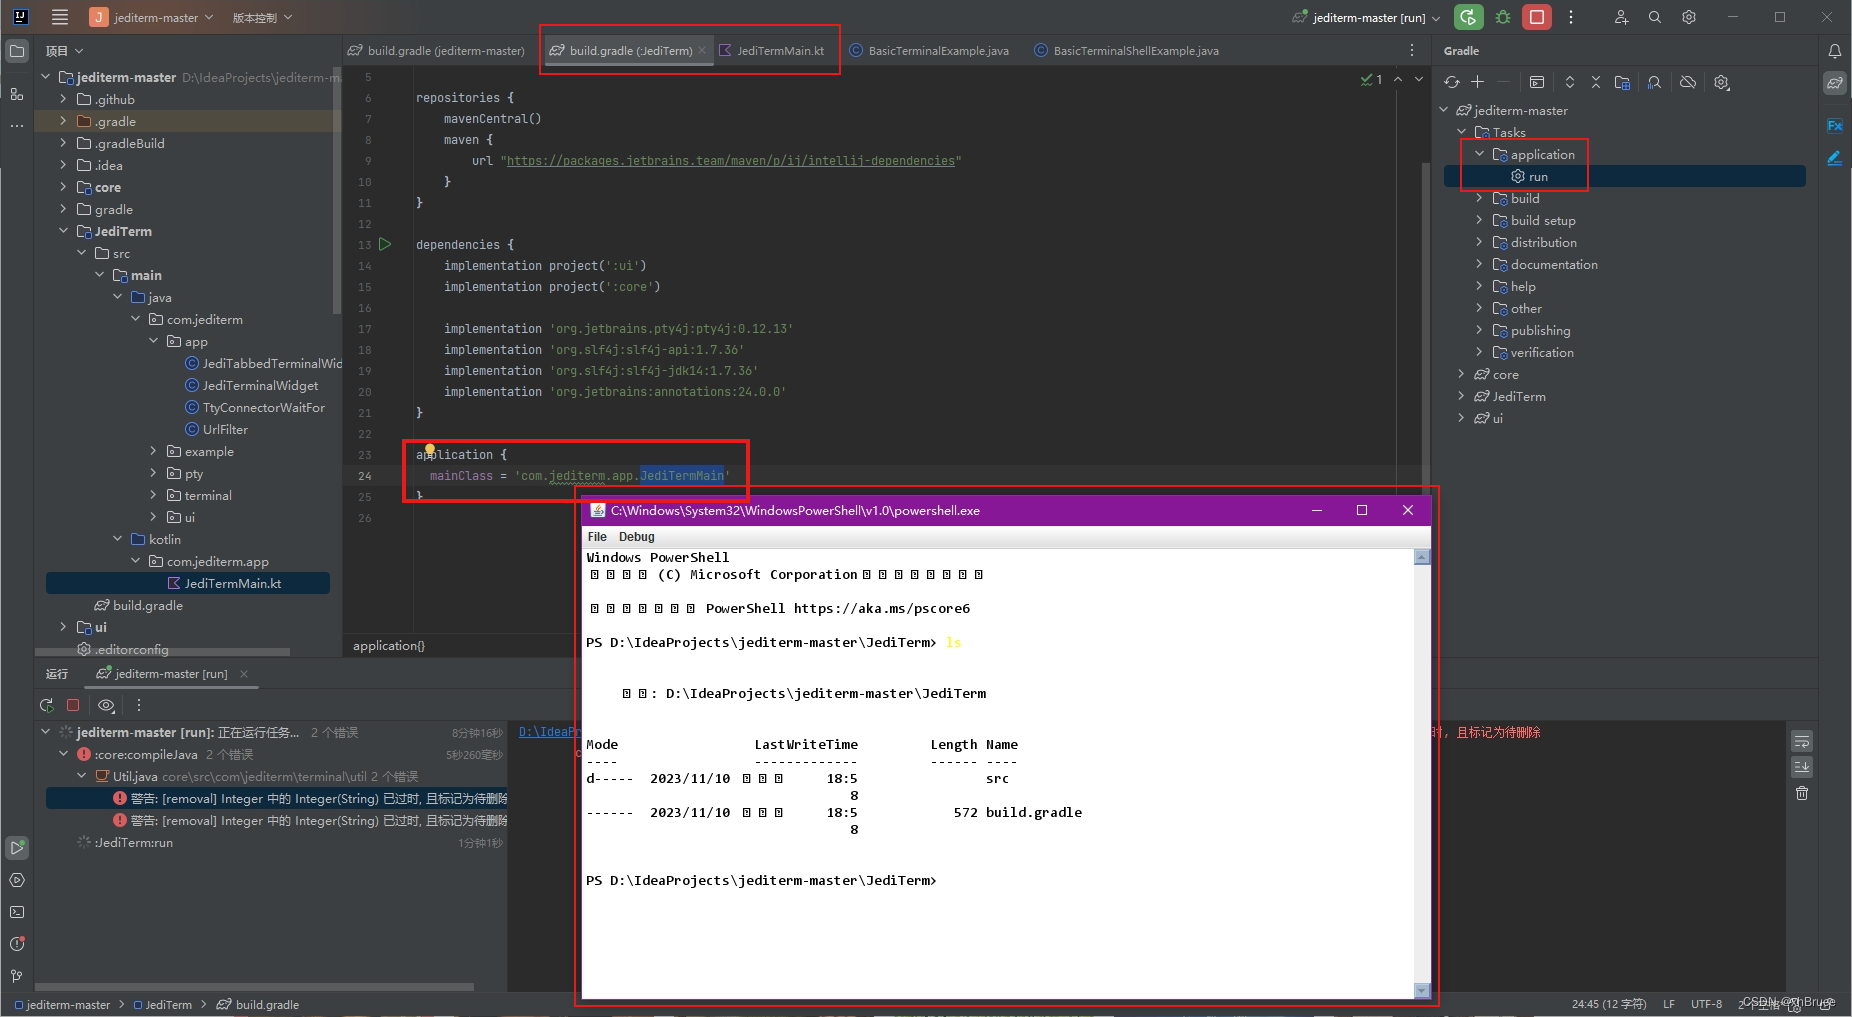
Task: Expand the .github folder in project tree
Action: [x=63, y=99]
